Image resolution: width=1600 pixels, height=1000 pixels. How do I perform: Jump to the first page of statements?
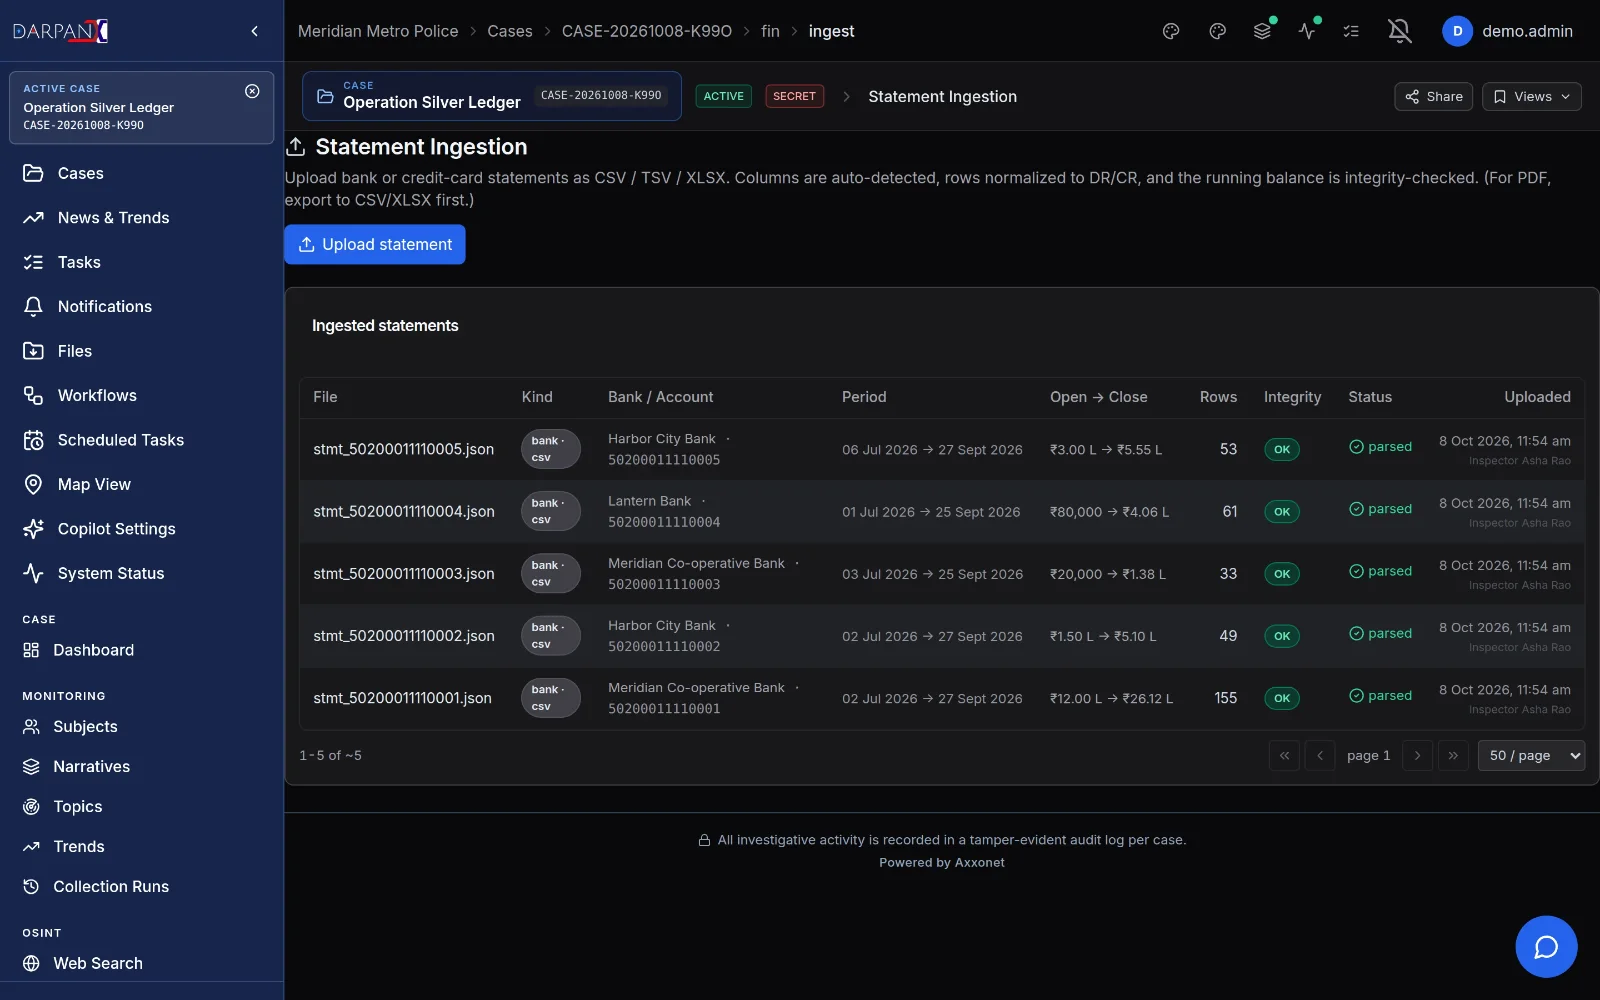point(1284,756)
